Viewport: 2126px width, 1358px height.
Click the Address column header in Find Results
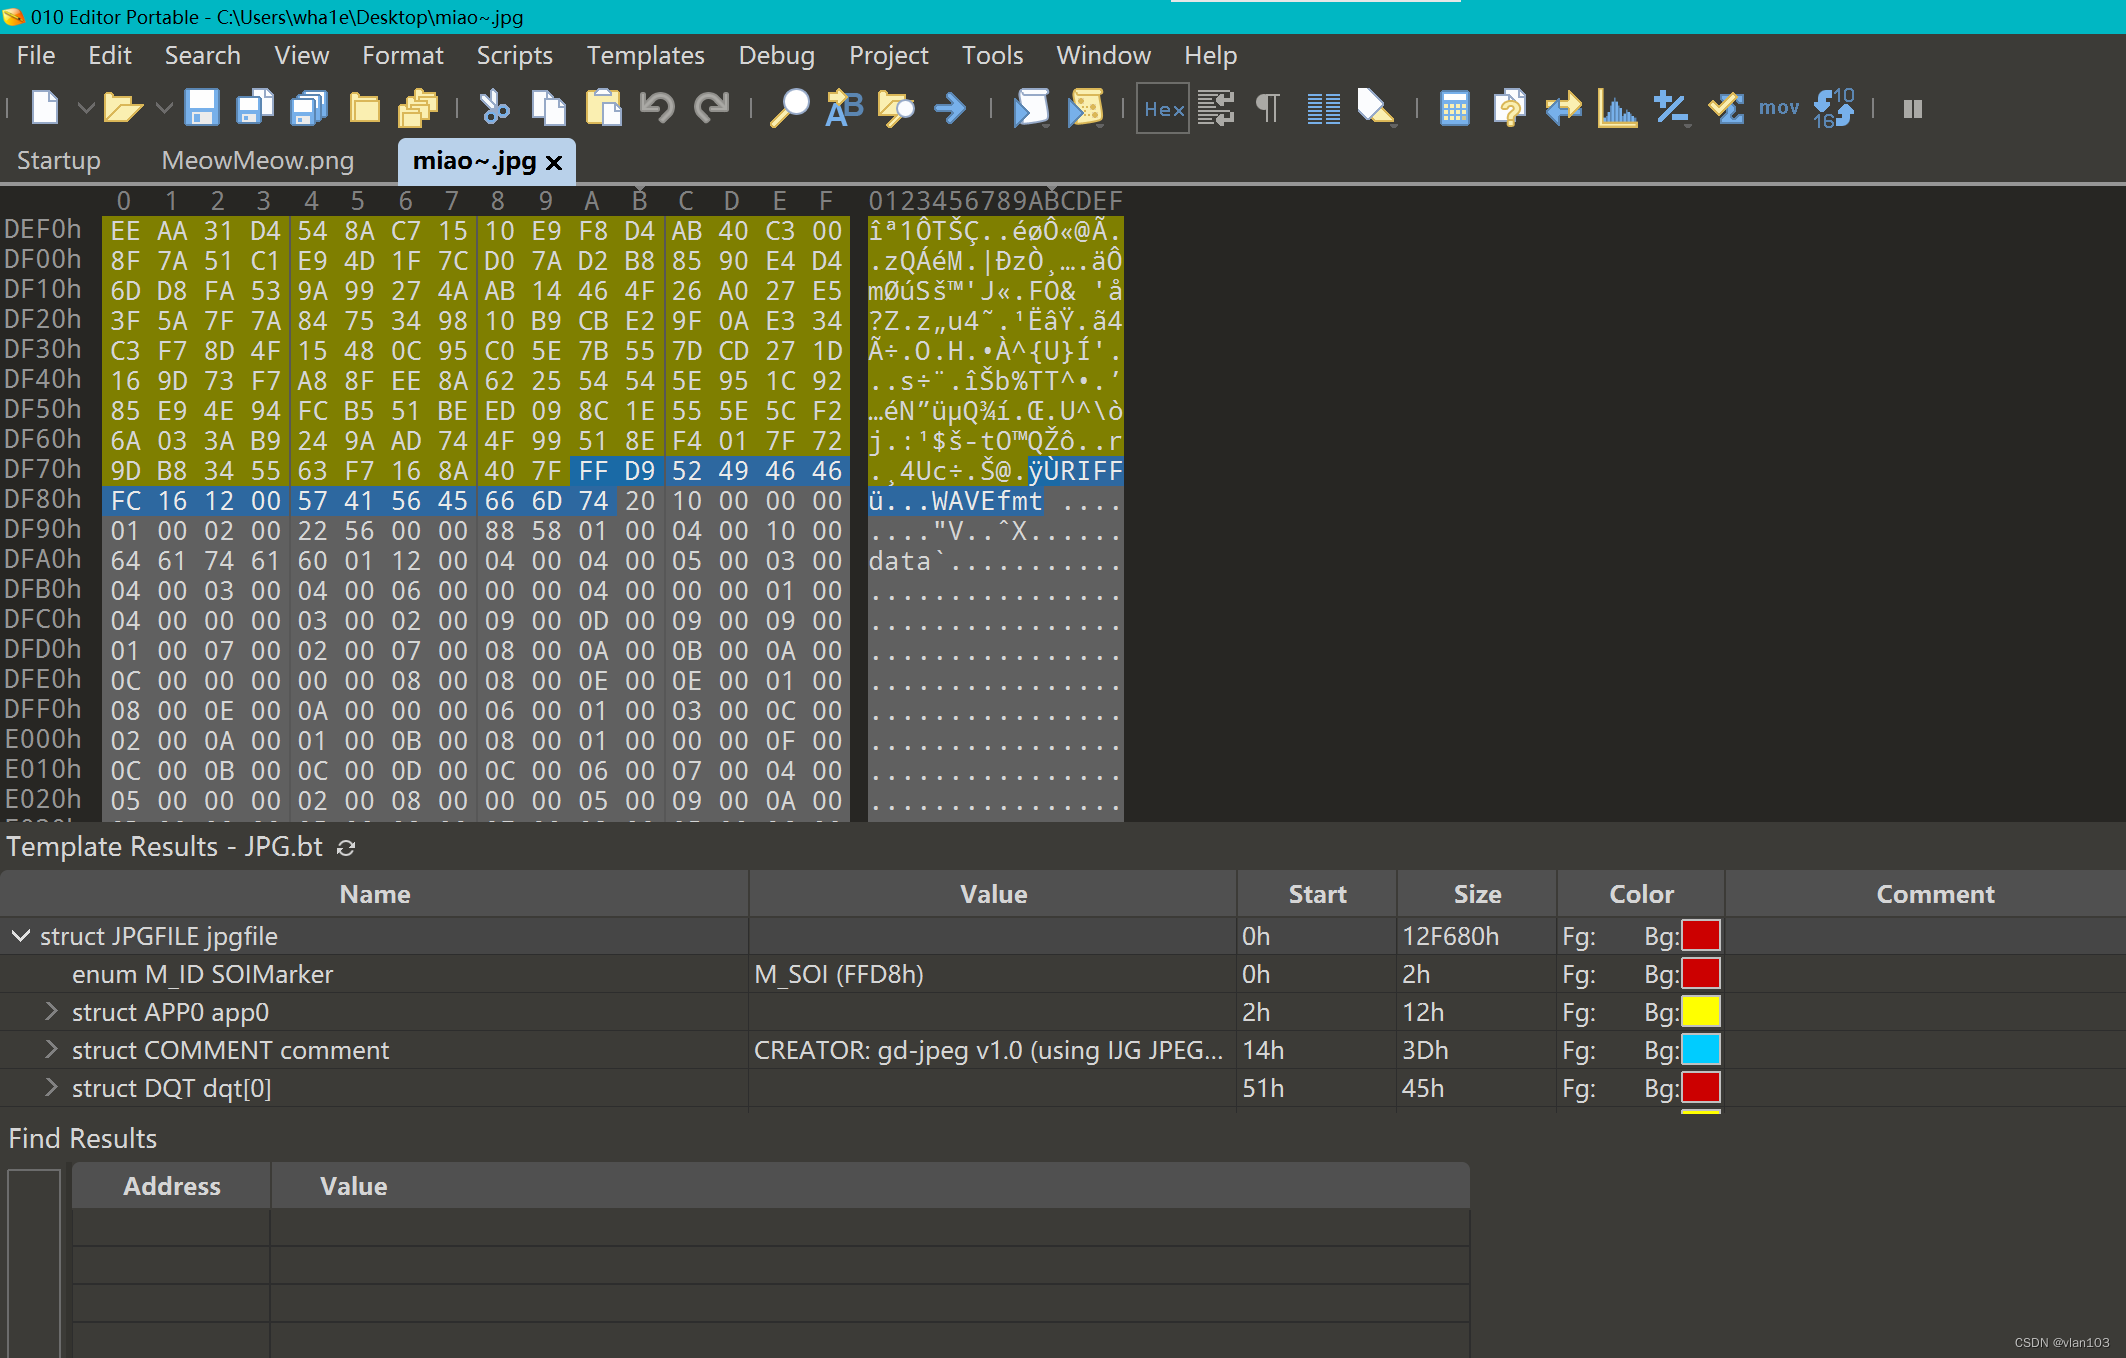click(171, 1186)
